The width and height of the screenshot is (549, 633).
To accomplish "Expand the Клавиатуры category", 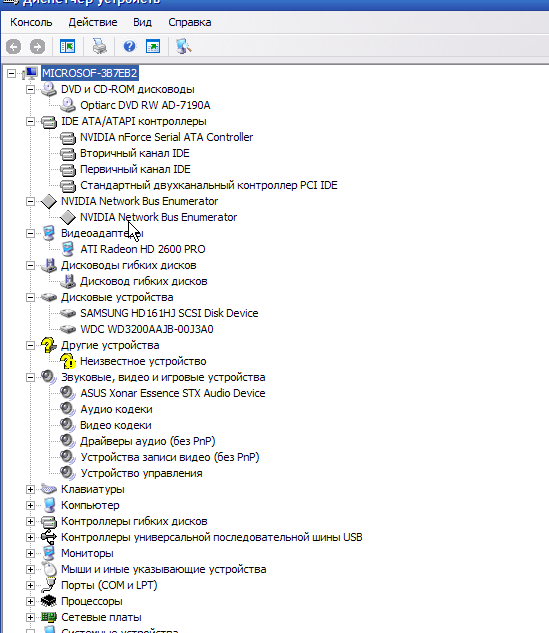I will point(30,489).
